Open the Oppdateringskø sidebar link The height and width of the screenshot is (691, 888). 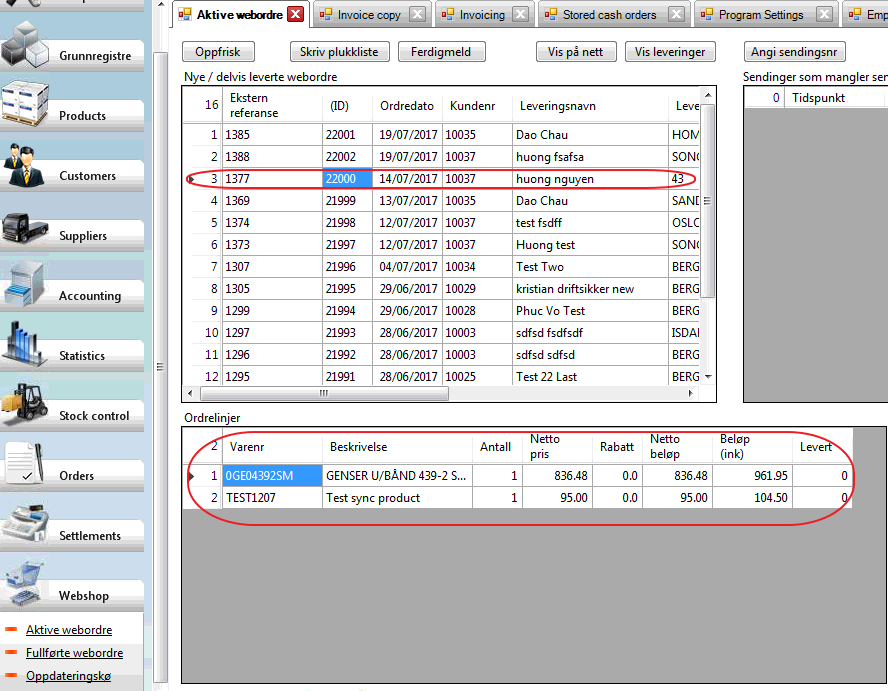[69, 676]
